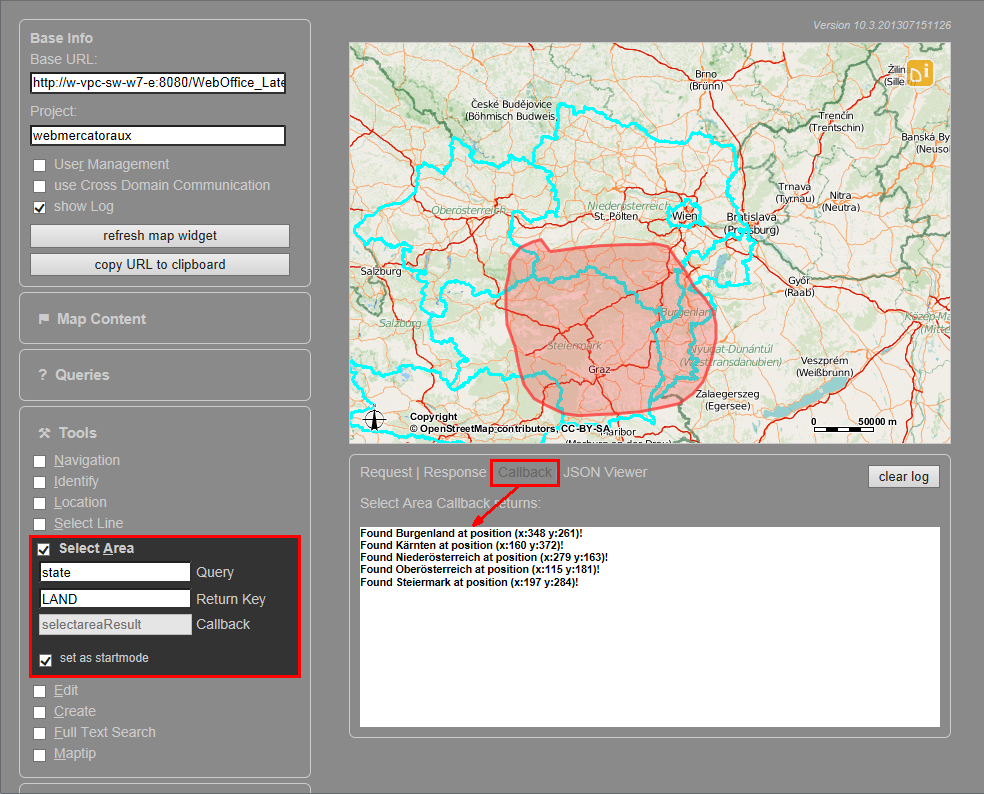Enable User Management
Viewport: 984px width, 794px height.
coord(38,164)
